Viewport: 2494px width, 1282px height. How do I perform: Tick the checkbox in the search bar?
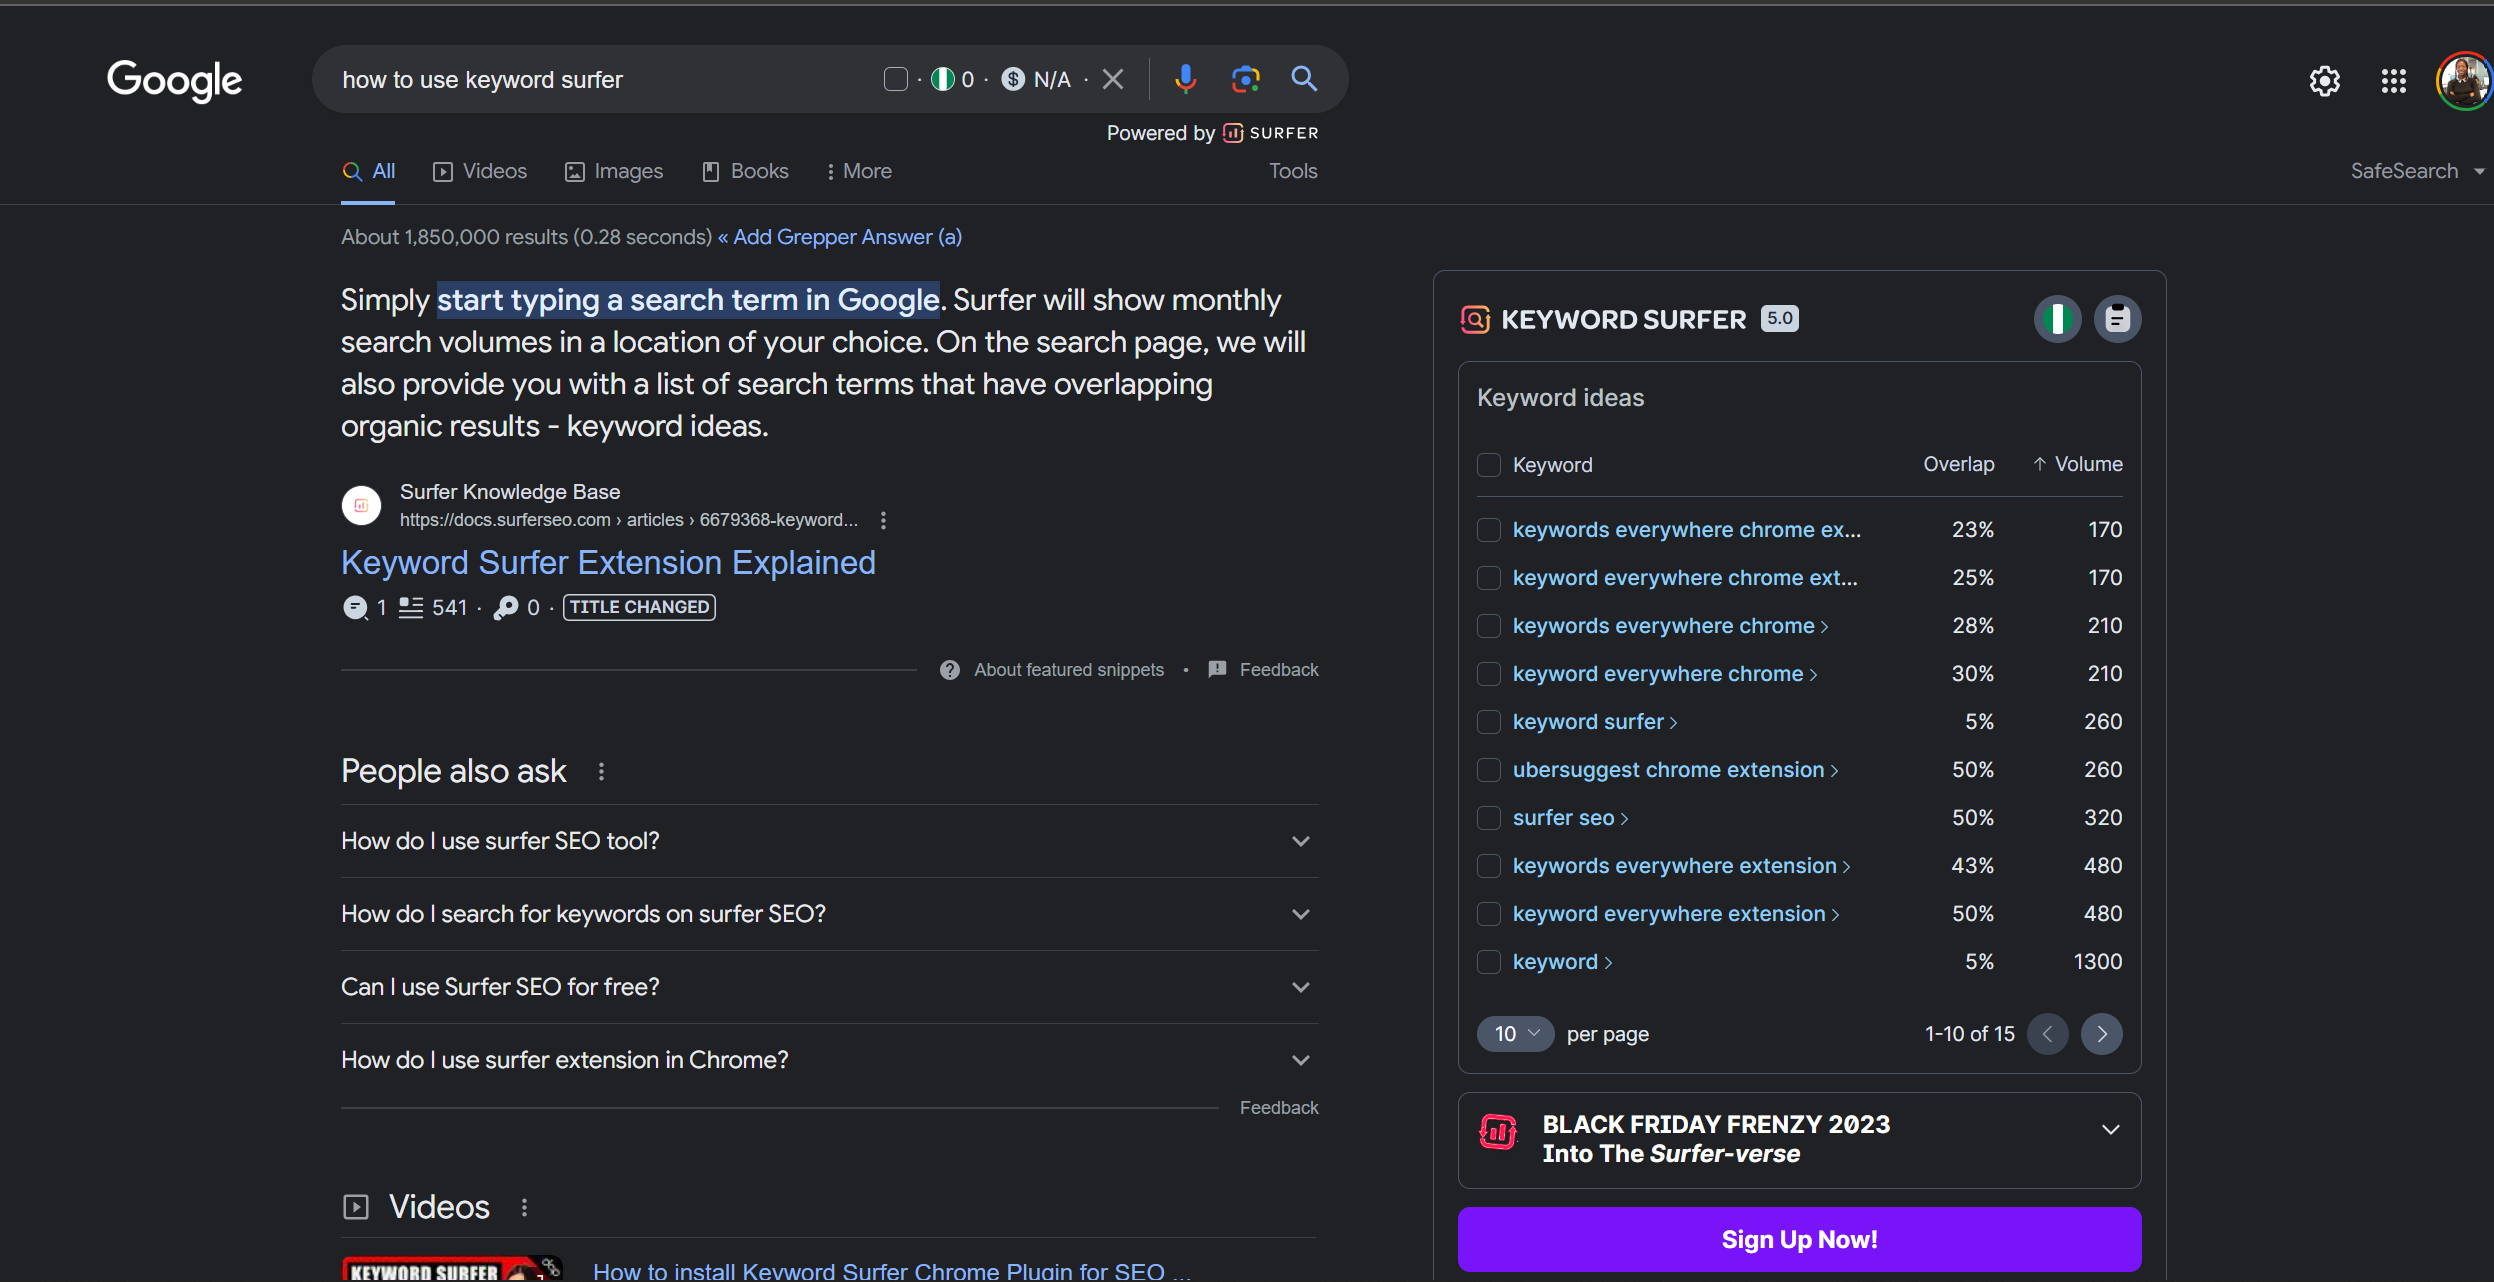(x=896, y=79)
